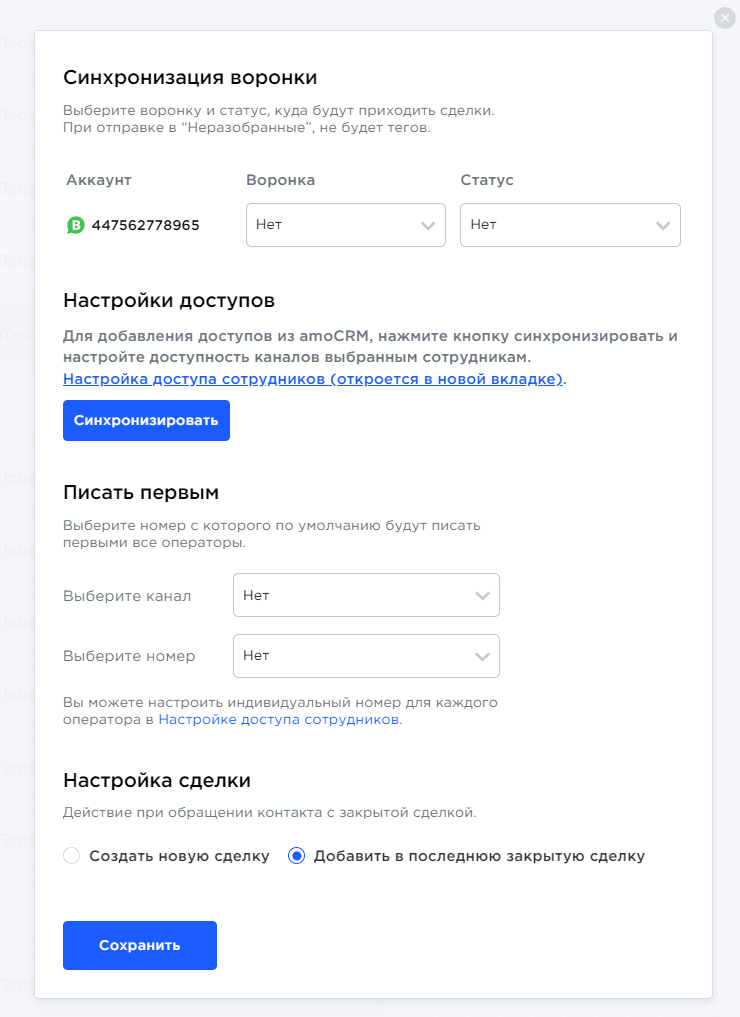Close the settings dialog with the X icon

coord(724,18)
